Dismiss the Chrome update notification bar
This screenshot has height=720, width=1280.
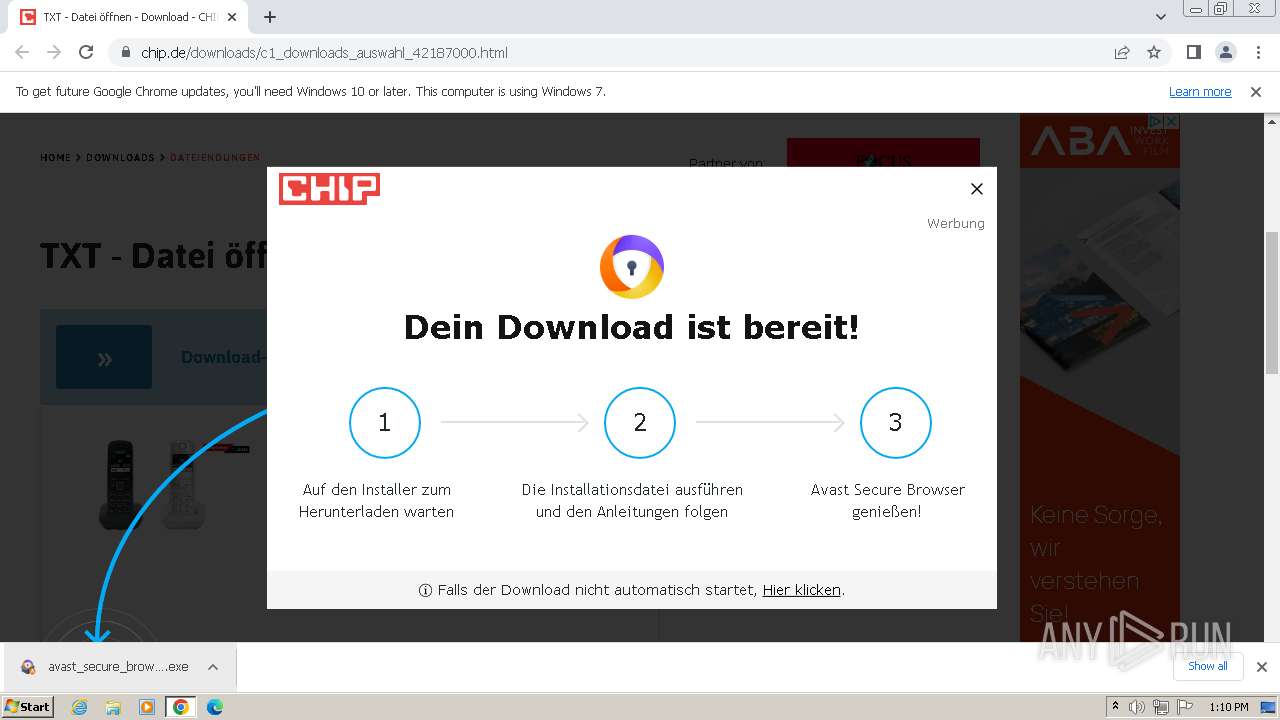[1256, 91]
